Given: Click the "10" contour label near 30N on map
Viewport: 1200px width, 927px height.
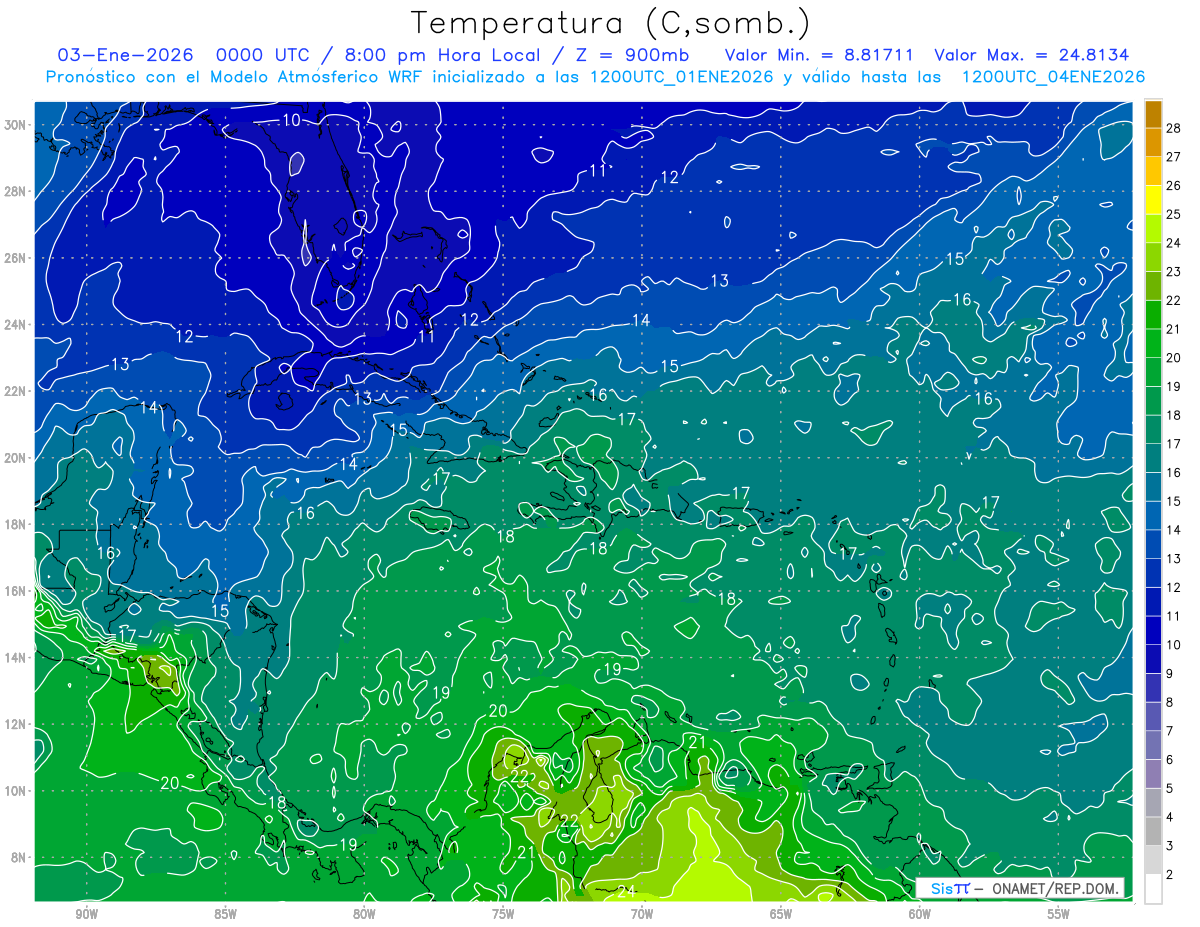Looking at the screenshot, I should (x=291, y=120).
